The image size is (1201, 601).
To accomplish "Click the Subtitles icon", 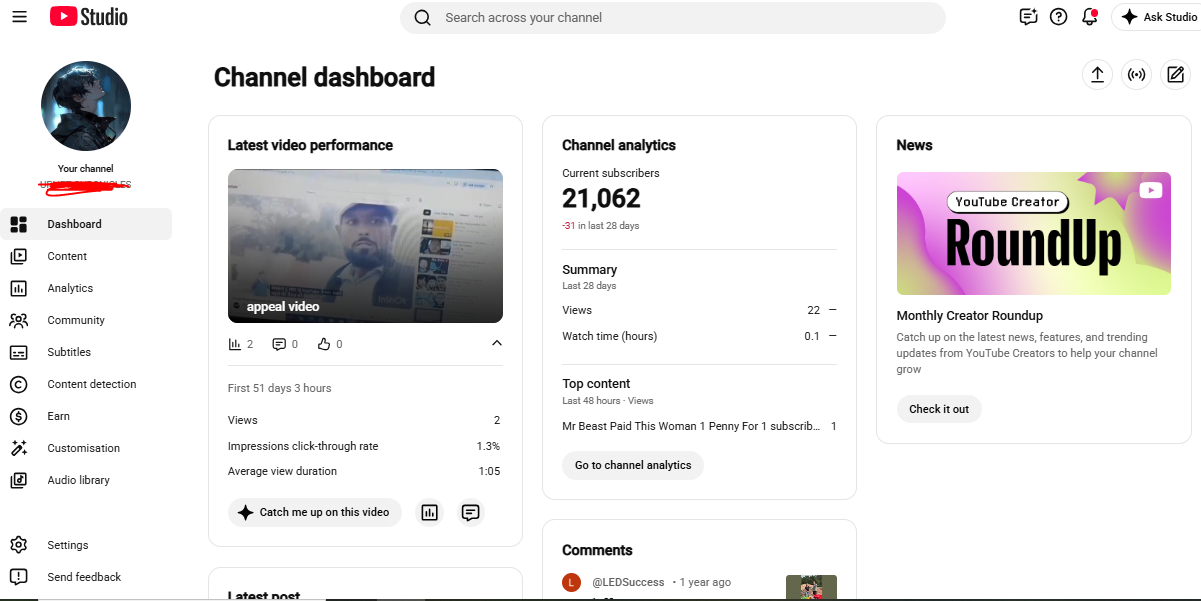I will pos(18,352).
